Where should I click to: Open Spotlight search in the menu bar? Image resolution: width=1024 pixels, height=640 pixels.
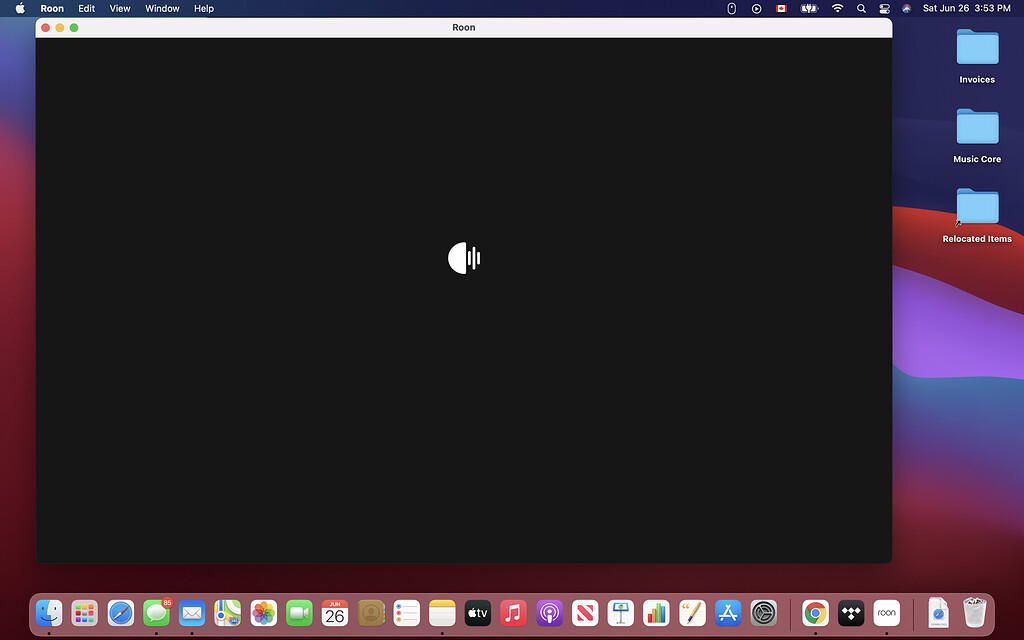click(x=861, y=8)
